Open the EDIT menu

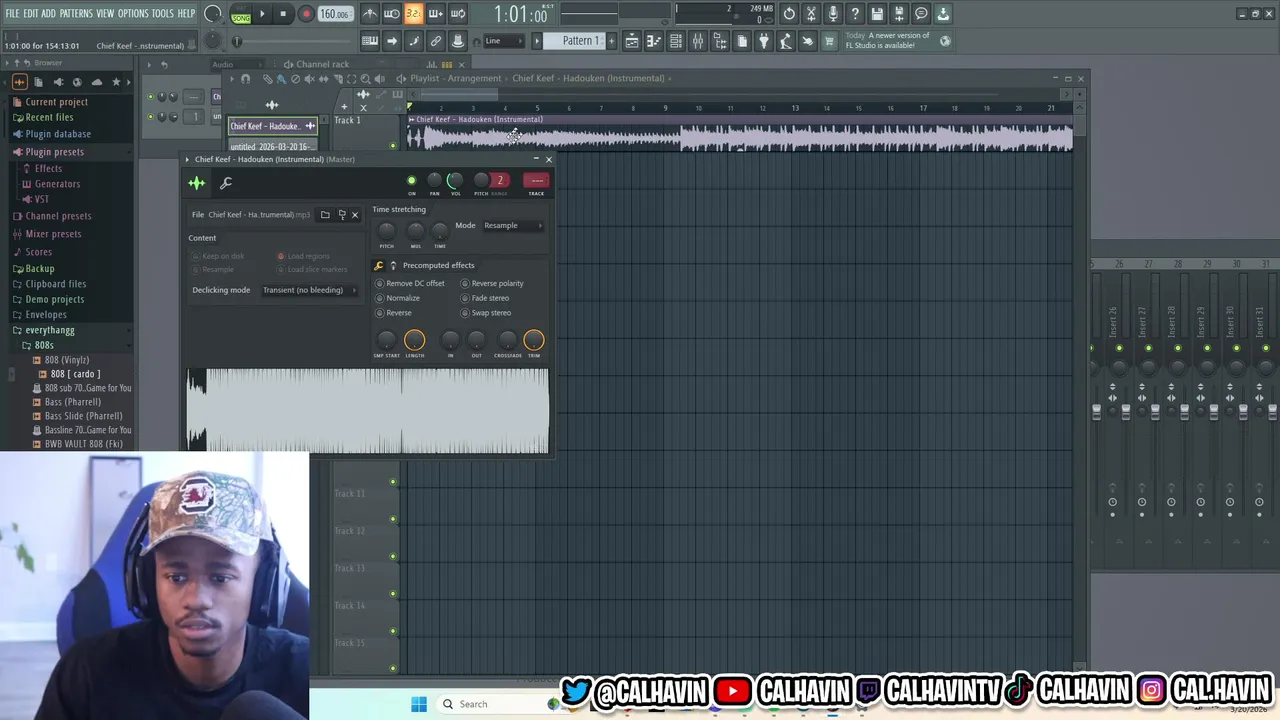pos(30,13)
